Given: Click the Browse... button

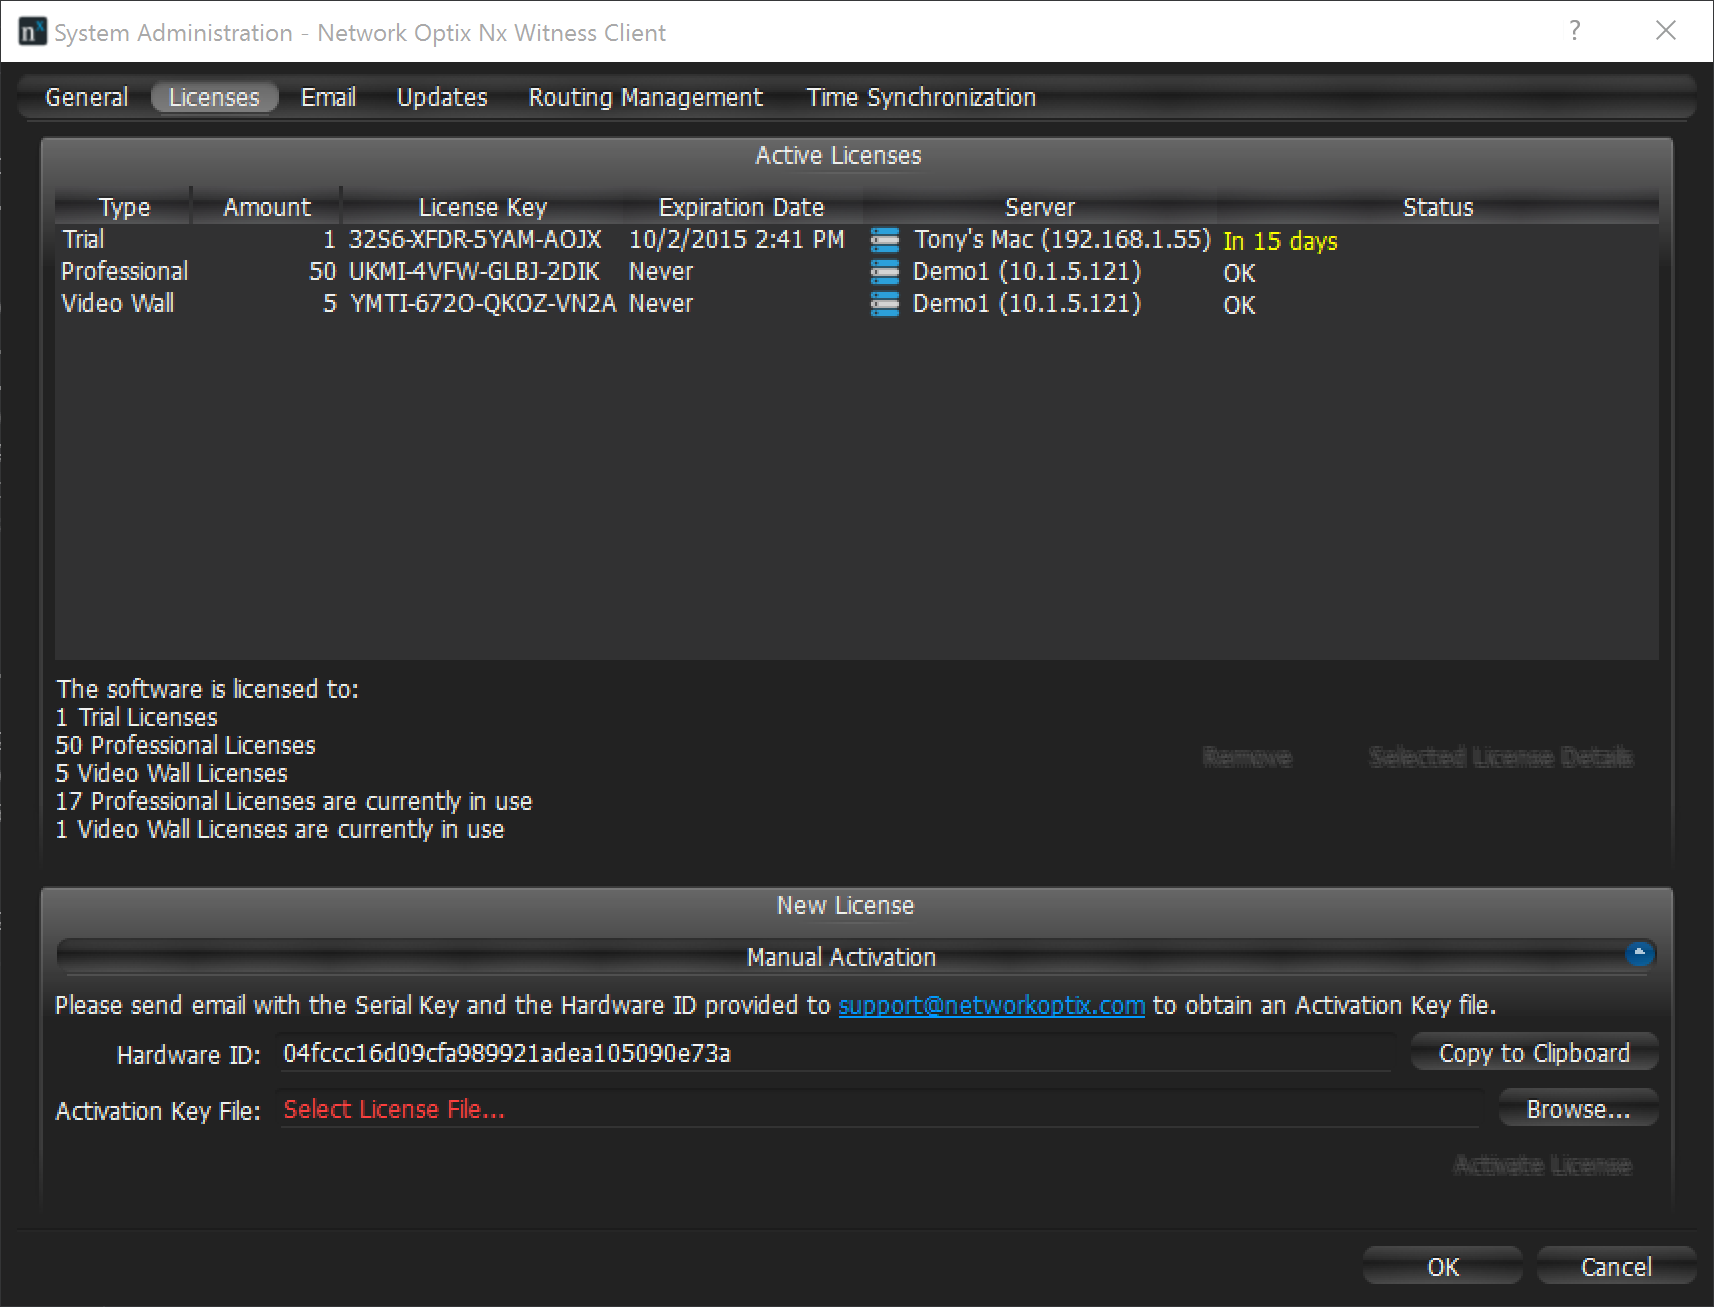Looking at the screenshot, I should [1578, 1109].
